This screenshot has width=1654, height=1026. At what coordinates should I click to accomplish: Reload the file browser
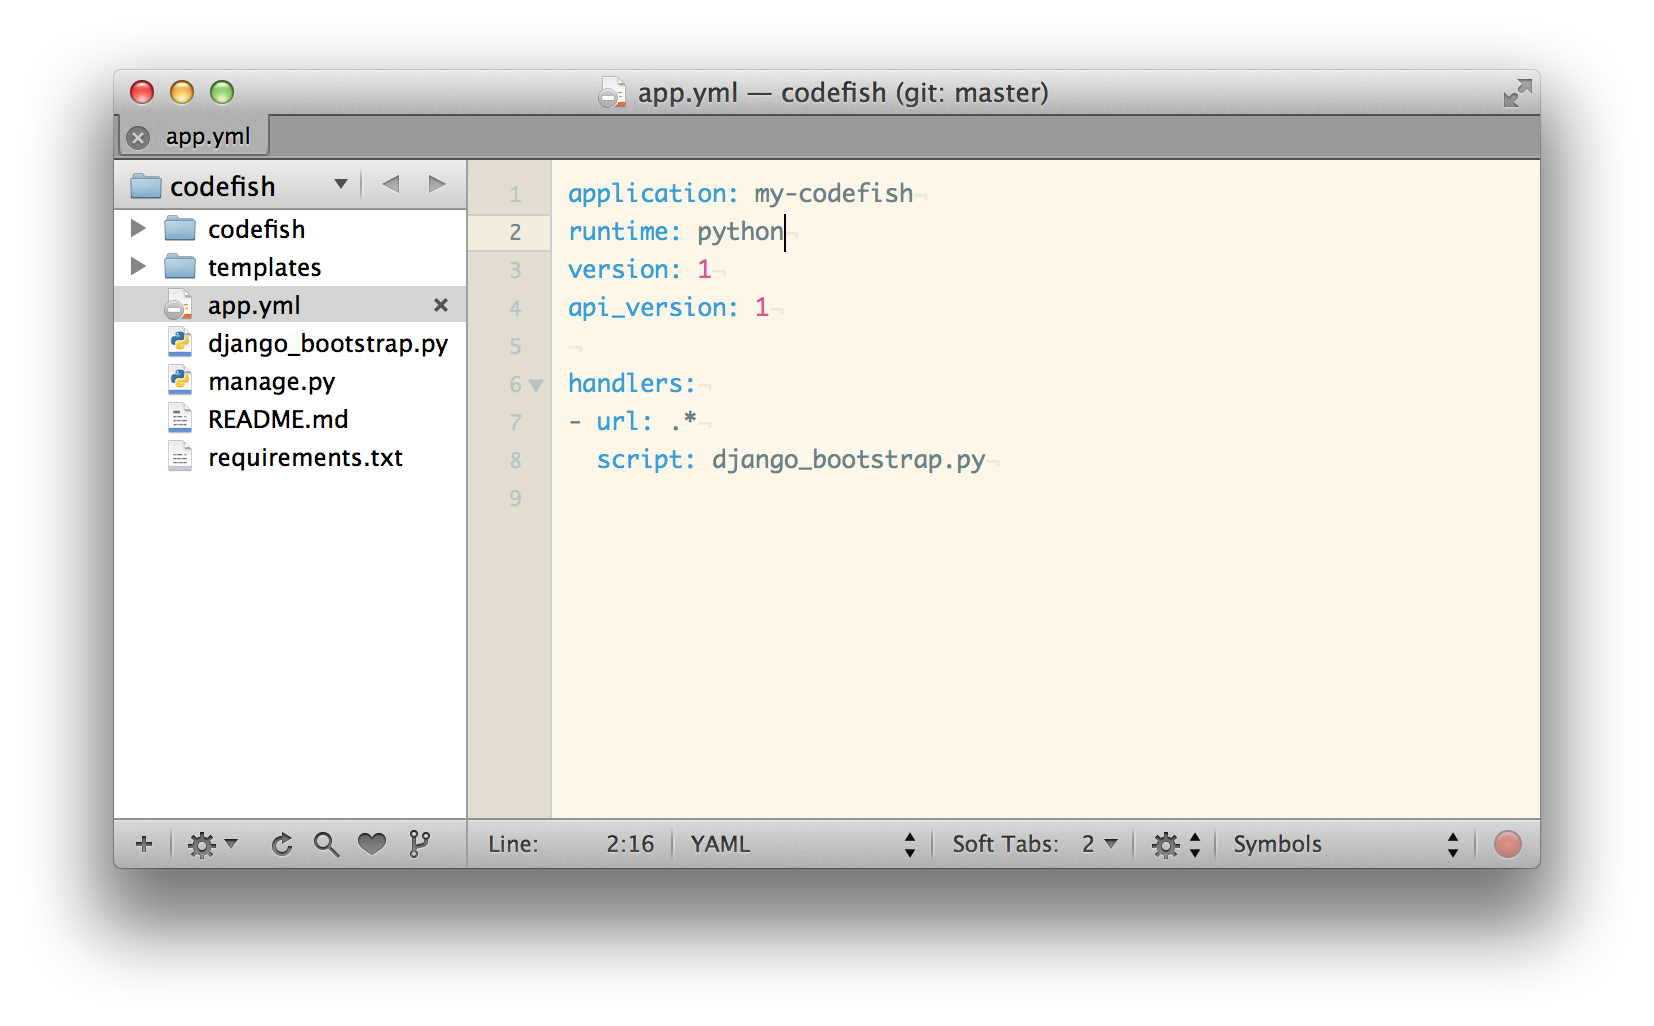(282, 845)
